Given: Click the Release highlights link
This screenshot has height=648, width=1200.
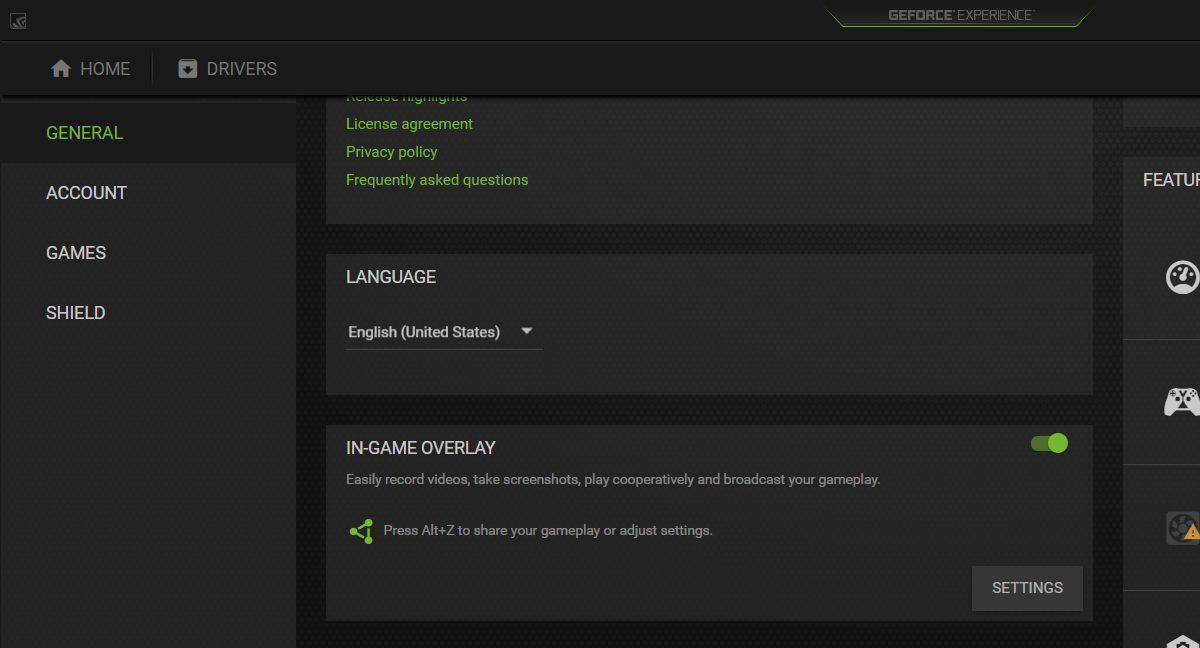Looking at the screenshot, I should (406, 98).
